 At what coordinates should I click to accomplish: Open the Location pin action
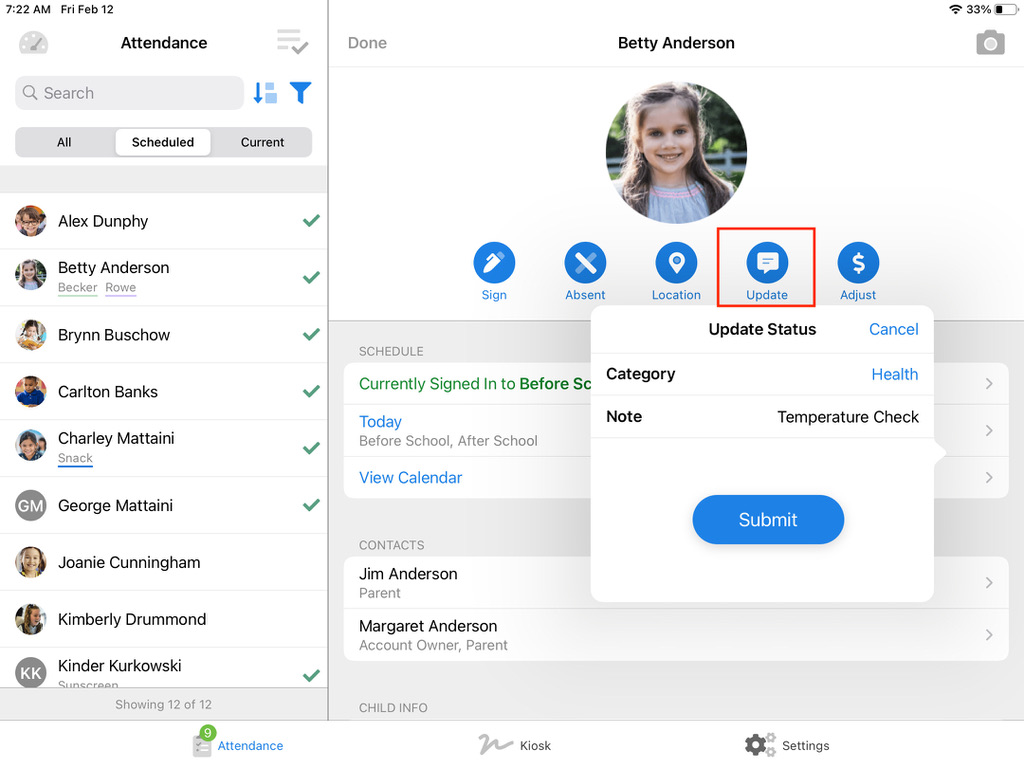[x=676, y=263]
